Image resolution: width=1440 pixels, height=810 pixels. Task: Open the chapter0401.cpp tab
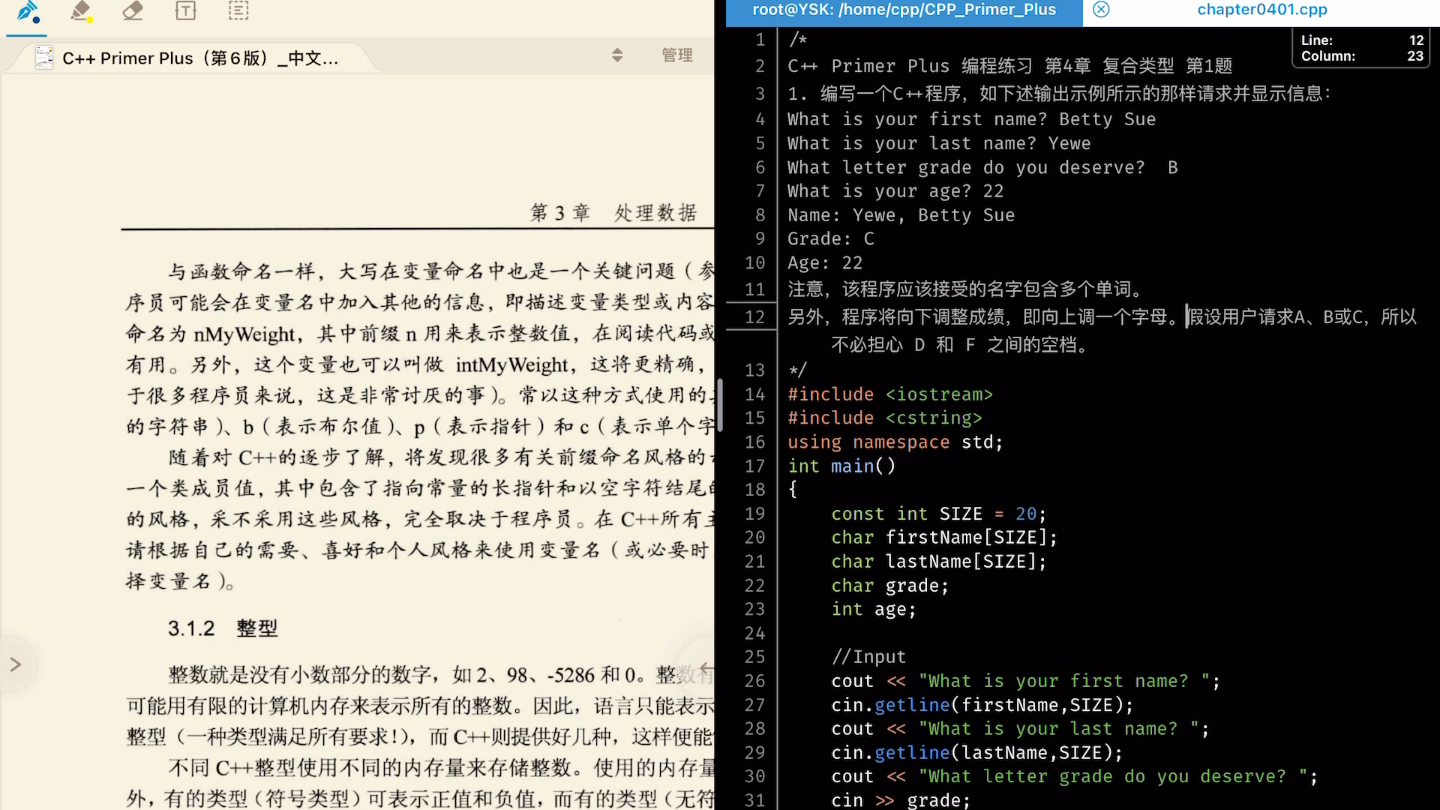tap(1262, 10)
